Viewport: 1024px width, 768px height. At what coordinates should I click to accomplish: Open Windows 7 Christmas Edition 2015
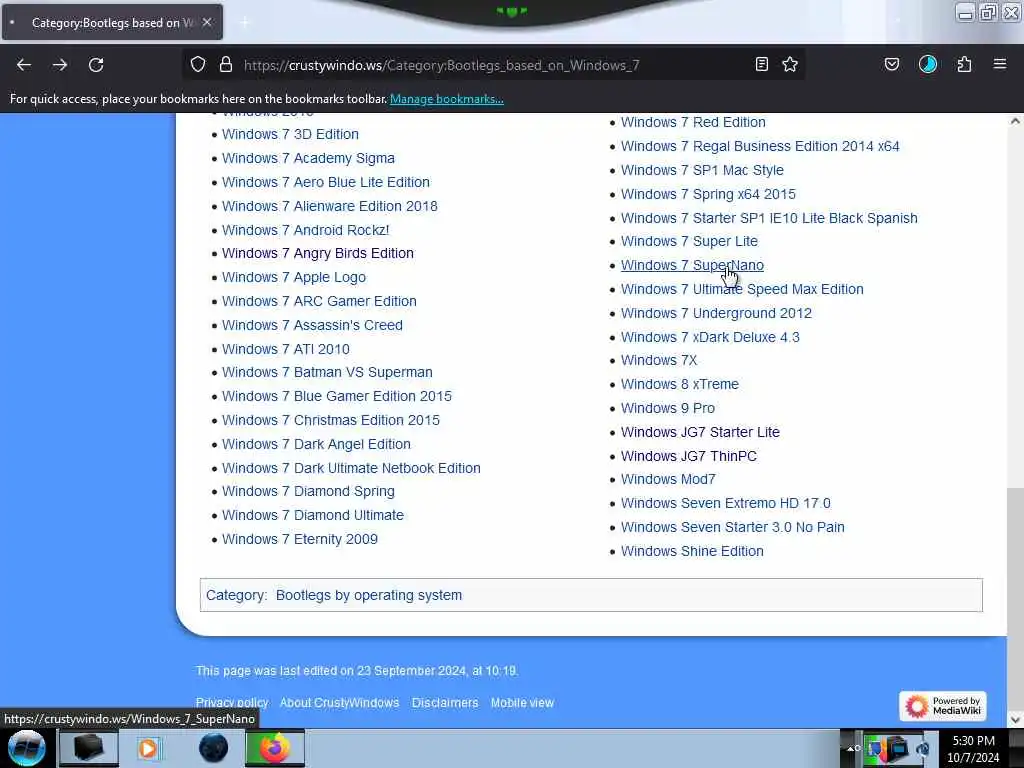[x=331, y=421]
